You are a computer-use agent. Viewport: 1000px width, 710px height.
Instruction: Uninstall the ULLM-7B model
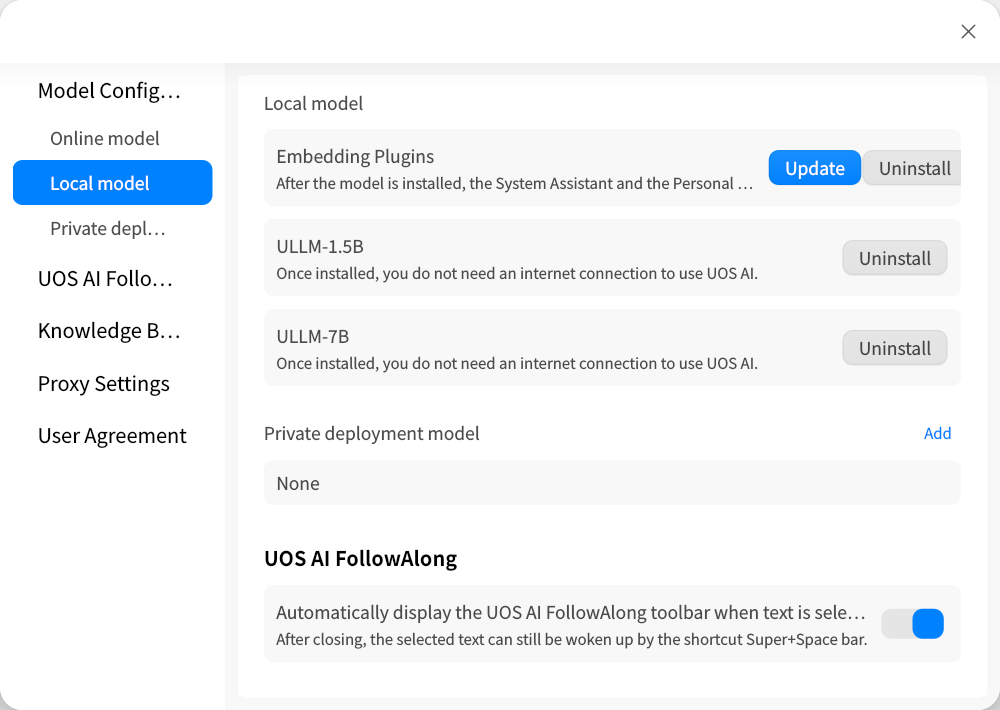click(x=894, y=348)
